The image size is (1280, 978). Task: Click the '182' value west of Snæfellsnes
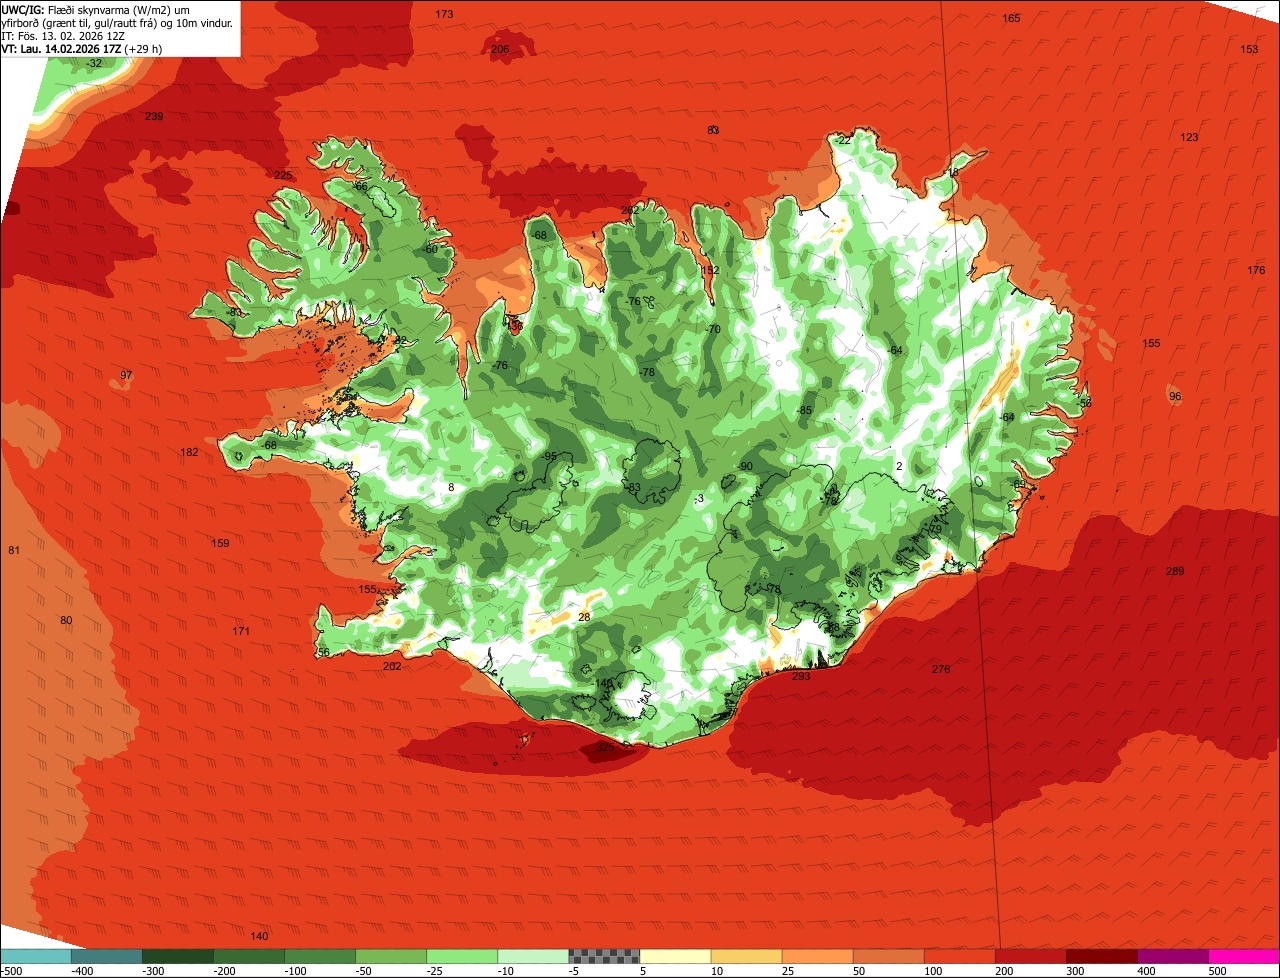[189, 452]
